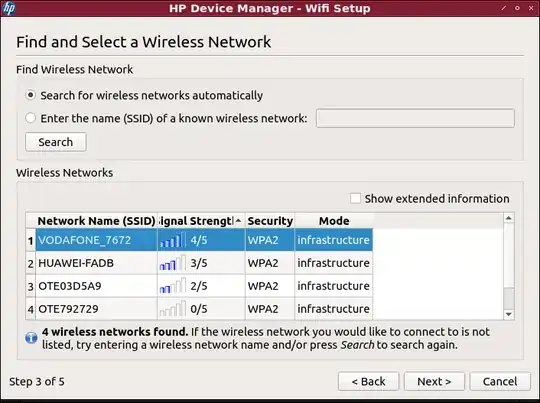The image size is (540, 403).
Task: Sort by Mode column header
Action: pos(334,221)
